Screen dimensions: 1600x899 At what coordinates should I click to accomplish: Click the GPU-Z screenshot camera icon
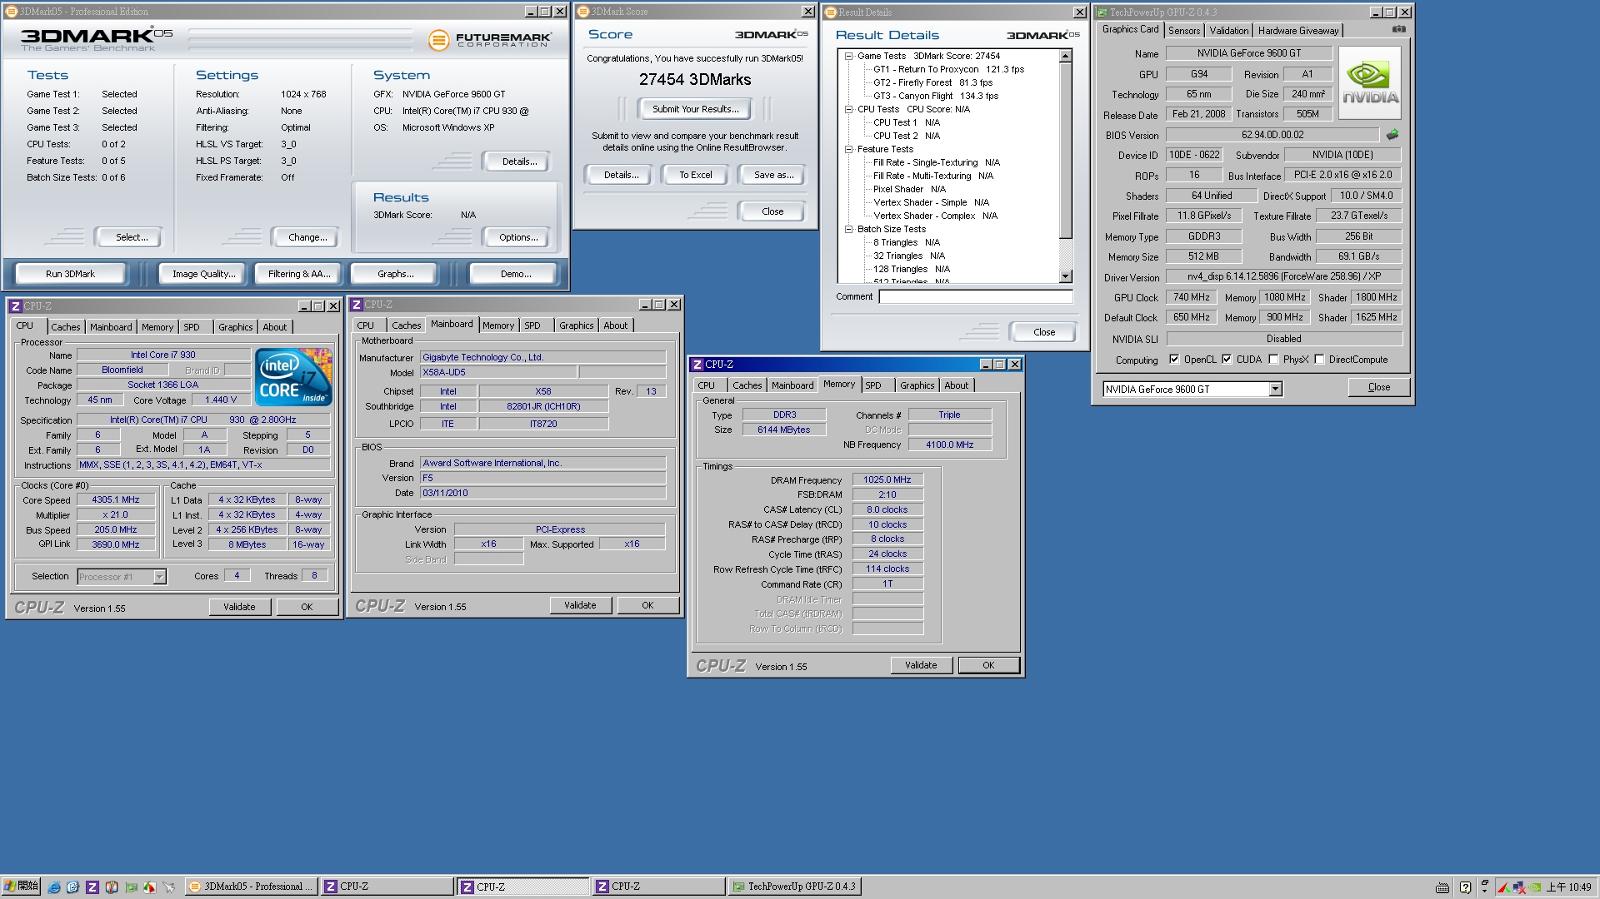[1397, 30]
